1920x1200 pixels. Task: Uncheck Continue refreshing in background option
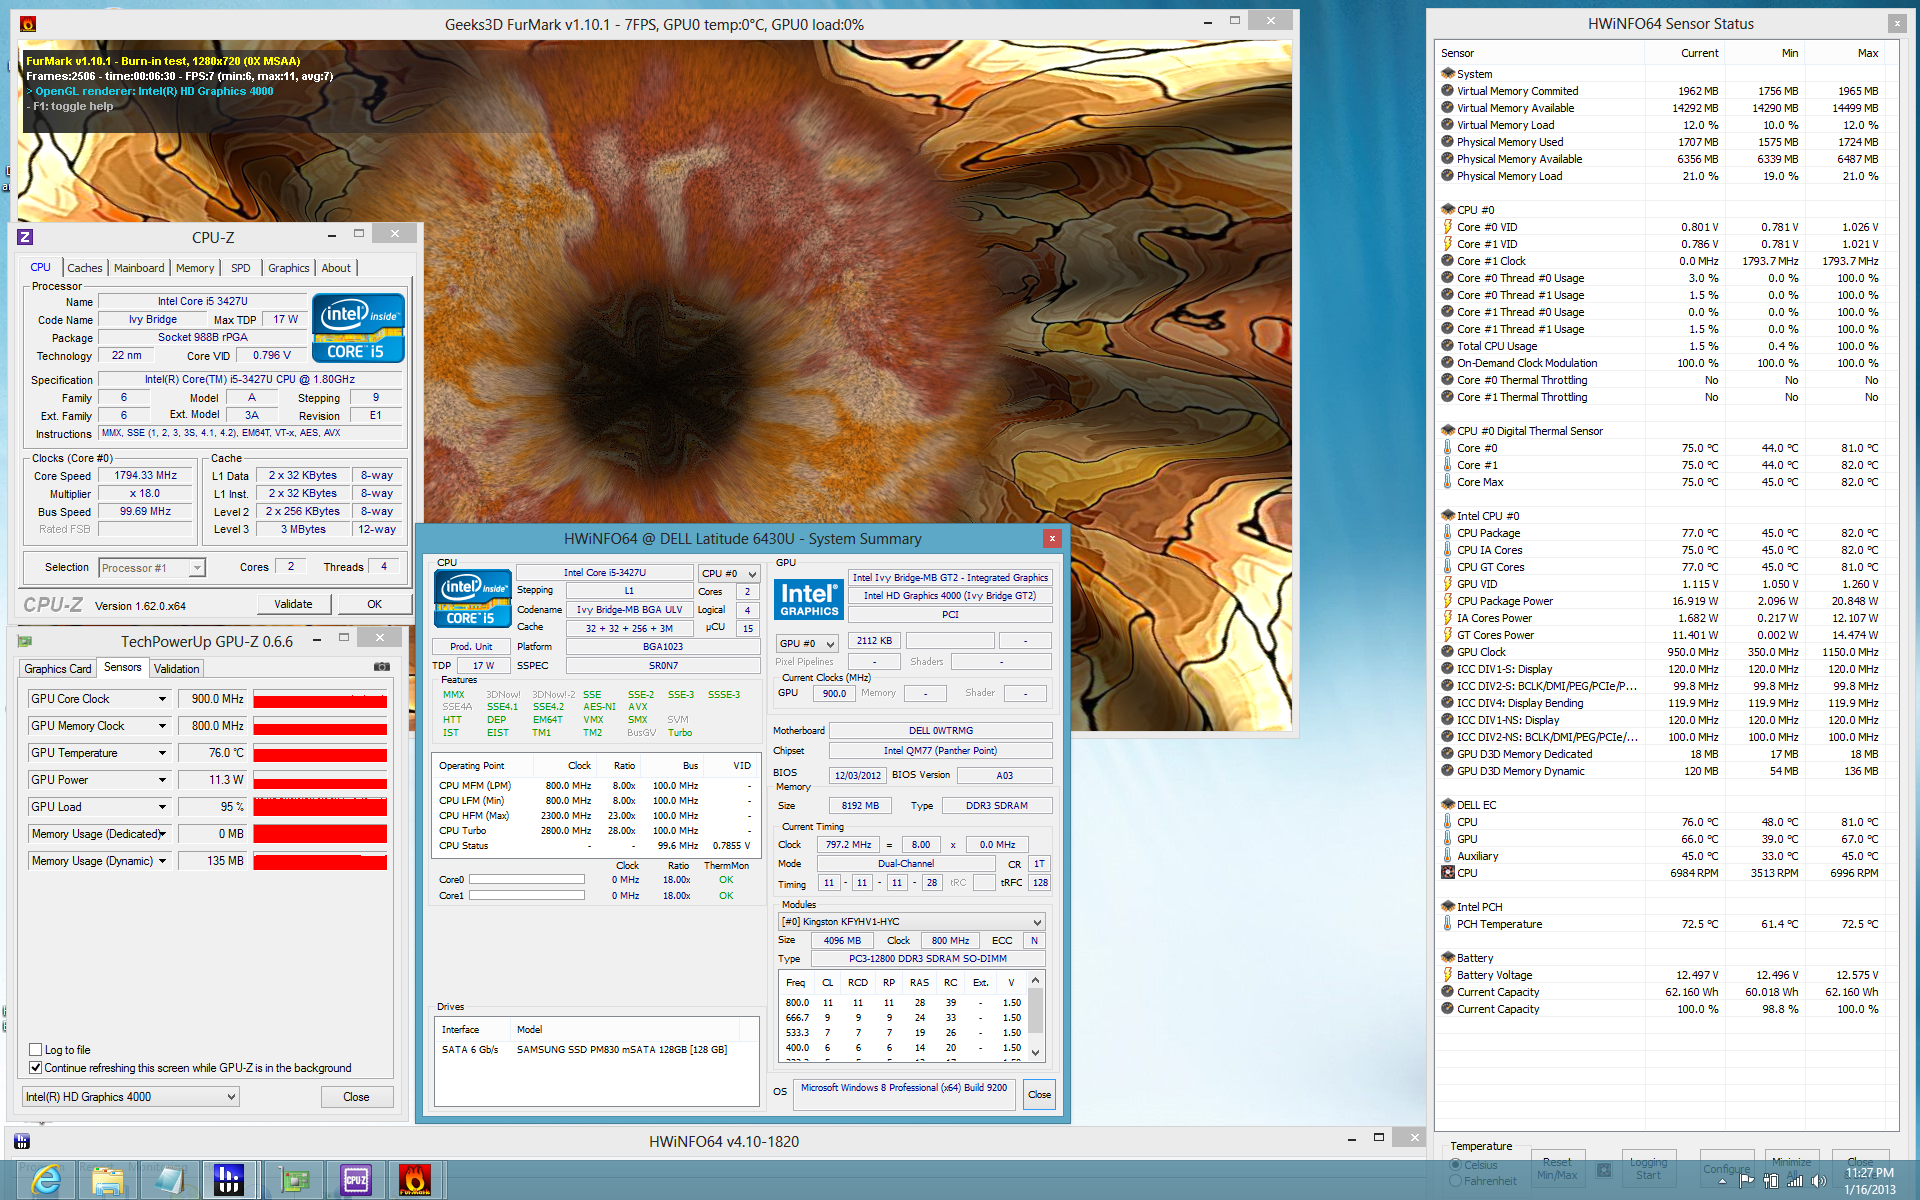[x=36, y=1068]
